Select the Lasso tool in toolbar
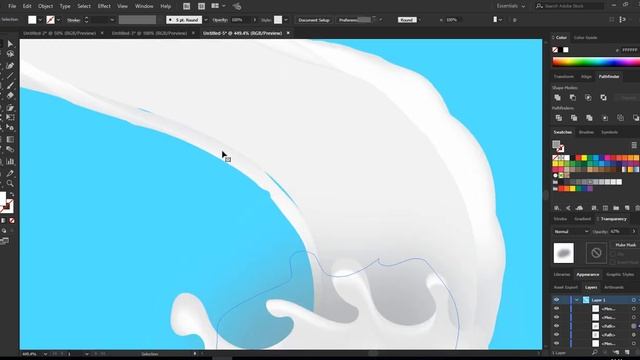Viewport: 640px width, 360px height. pos(10,54)
